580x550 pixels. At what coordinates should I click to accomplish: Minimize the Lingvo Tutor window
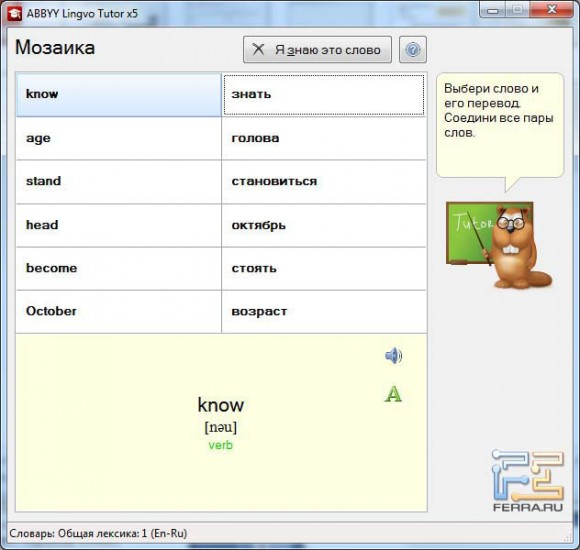coord(493,10)
